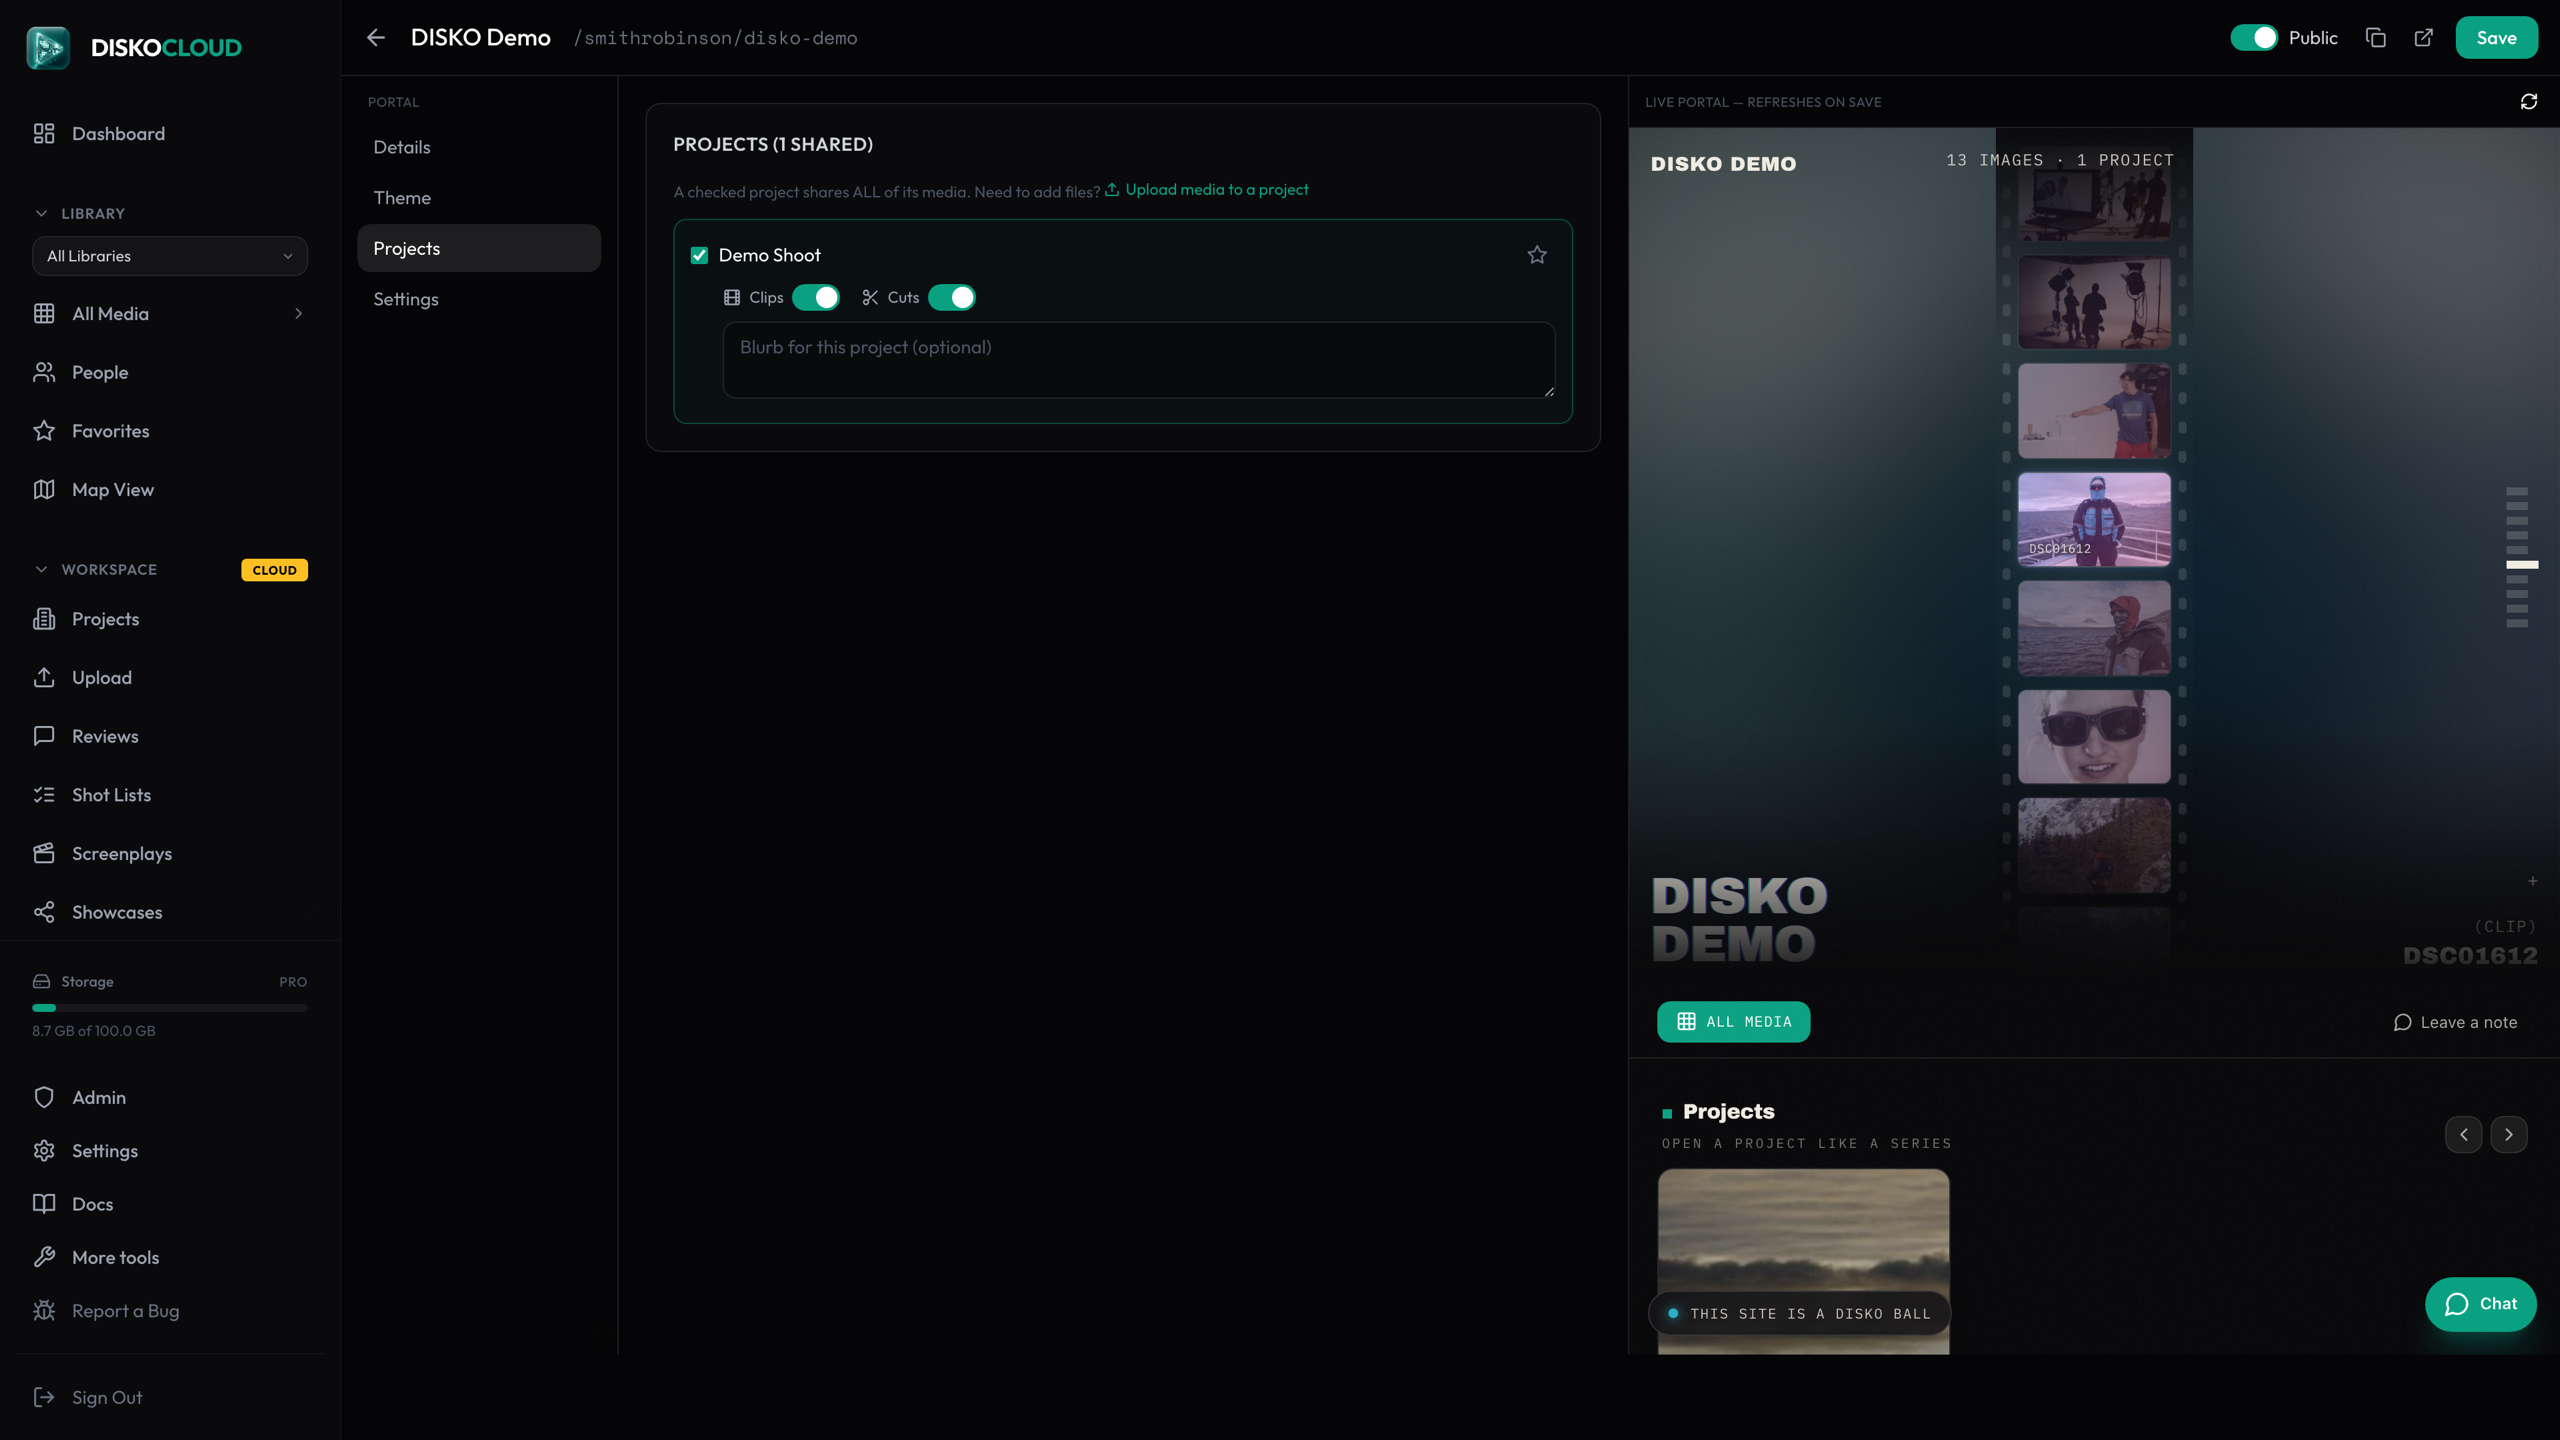Viewport: 2560px width, 1440px height.
Task: Save the portal changes
Action: 2496,38
